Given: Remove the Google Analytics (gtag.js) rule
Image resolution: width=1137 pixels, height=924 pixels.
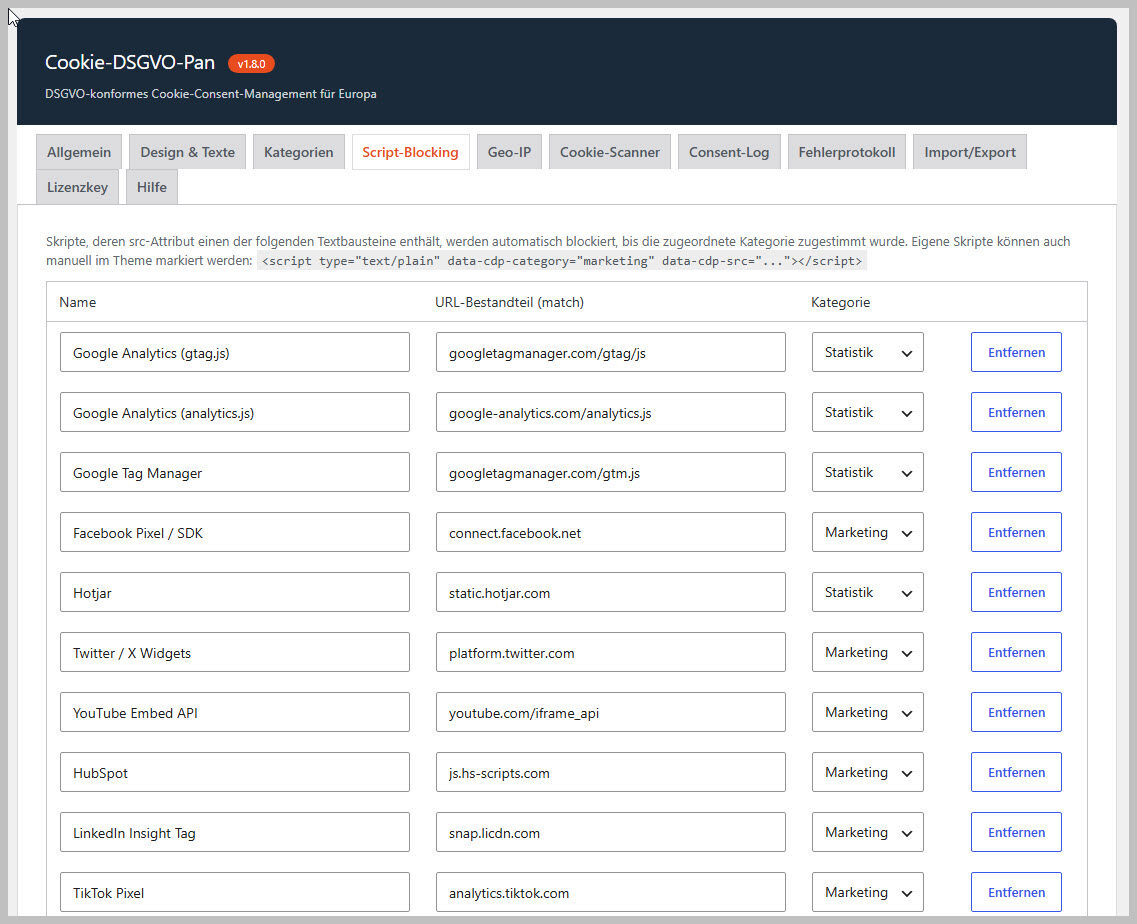Looking at the screenshot, I should (x=1016, y=352).
